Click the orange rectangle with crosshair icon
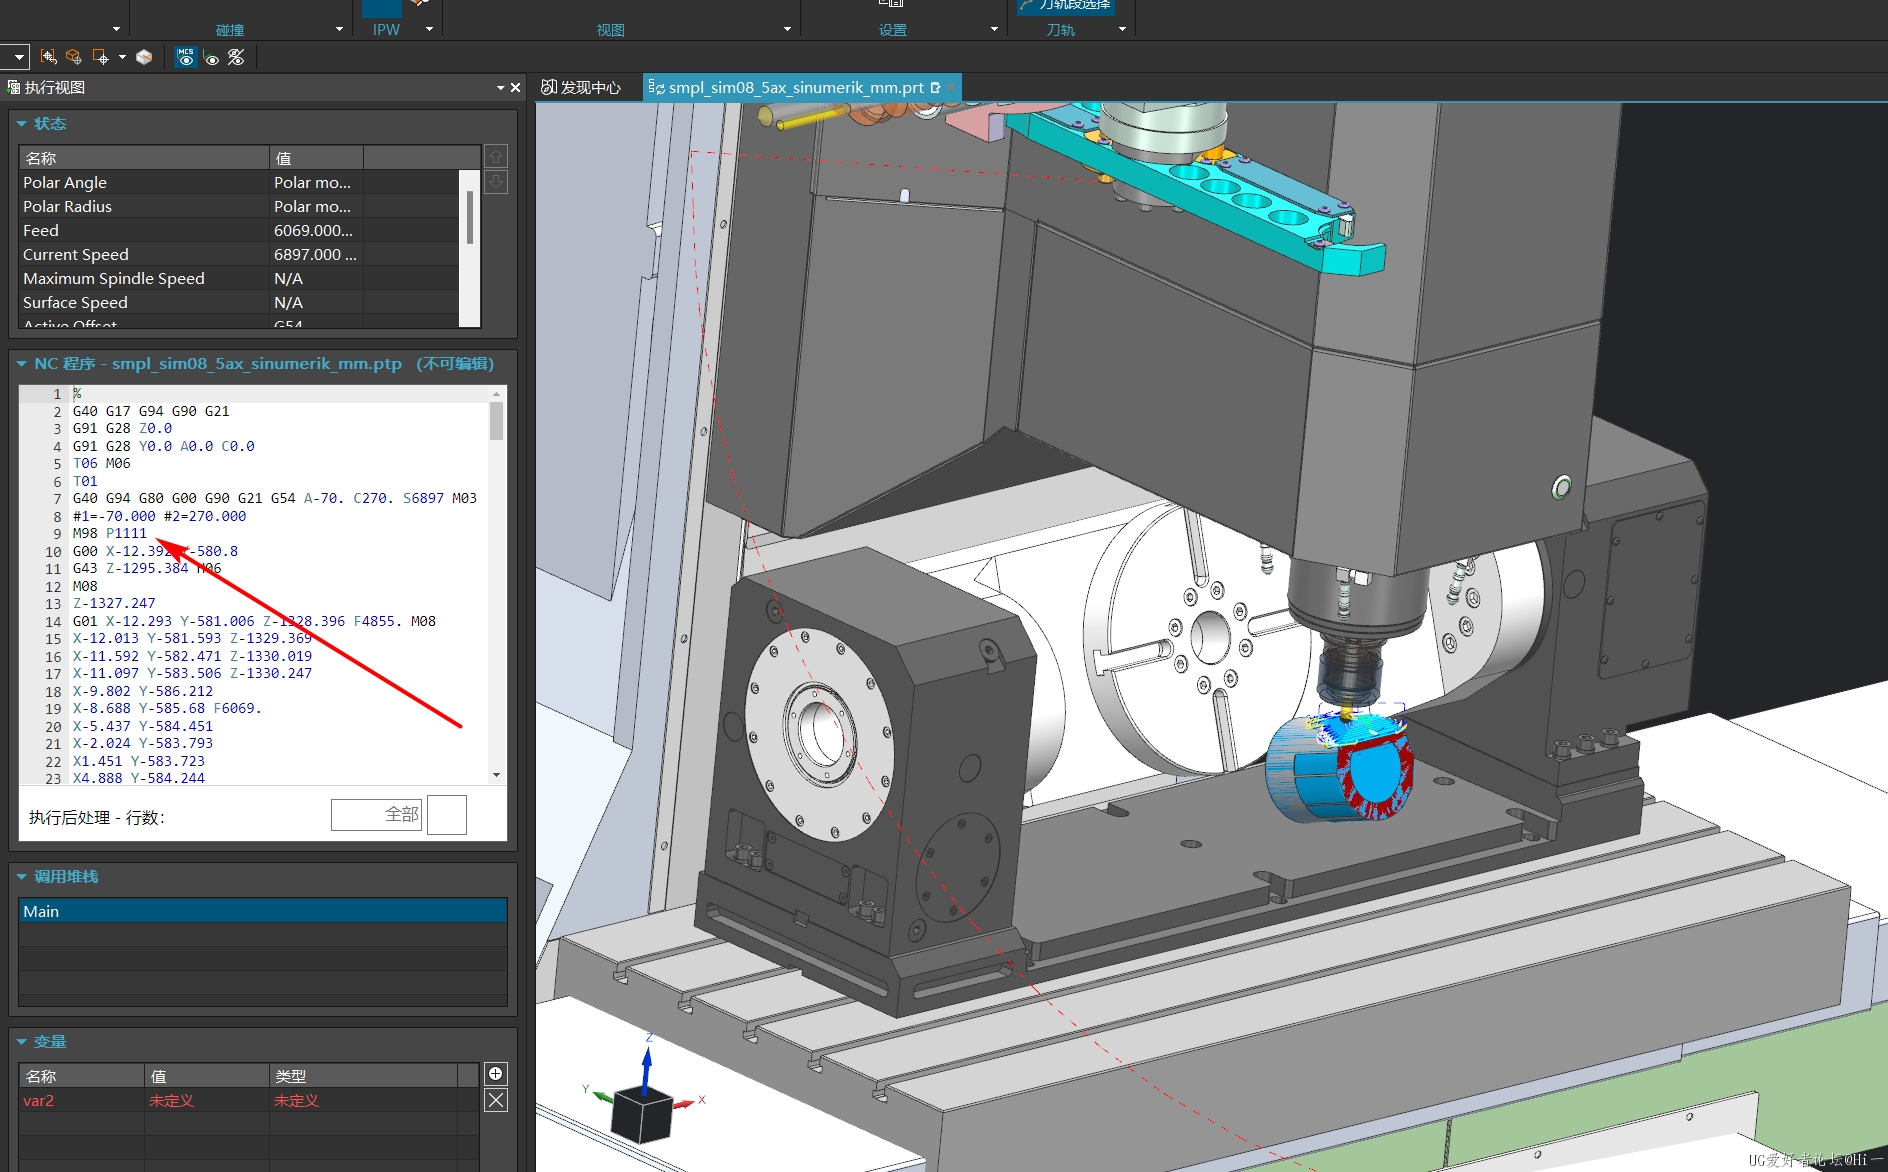 100,57
